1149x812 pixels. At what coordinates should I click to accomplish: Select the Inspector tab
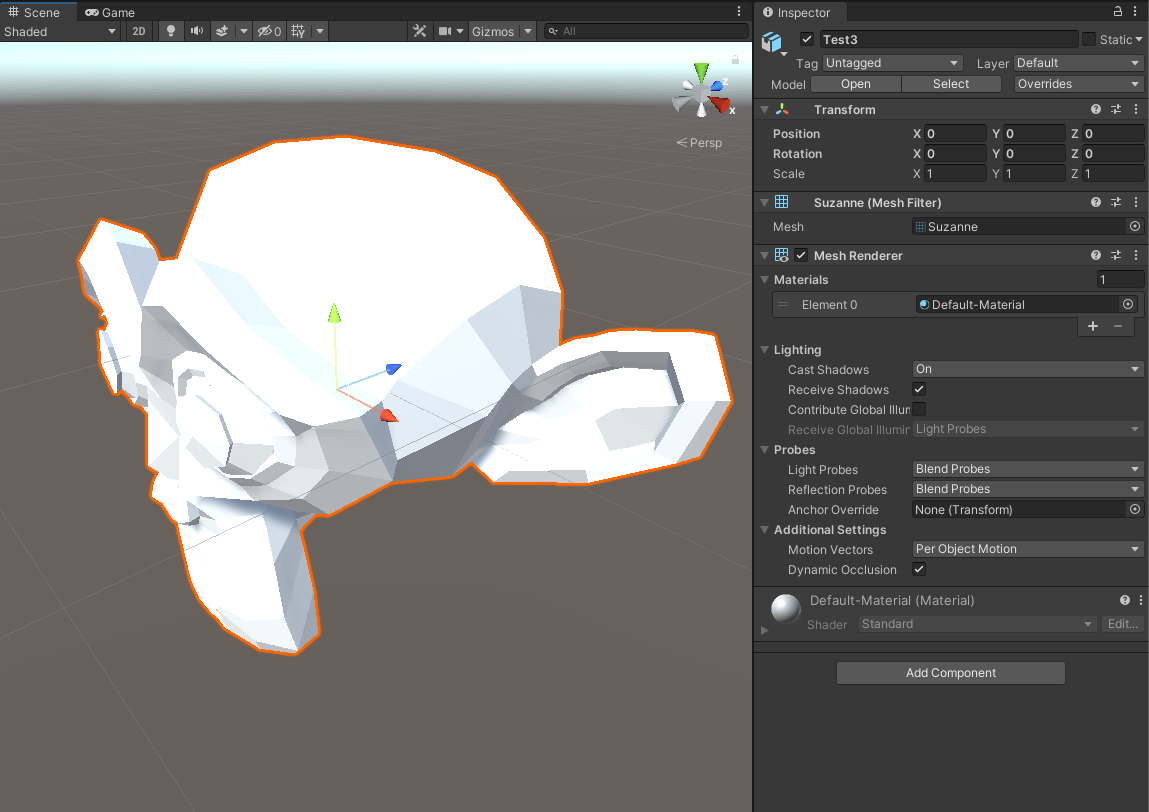point(797,12)
